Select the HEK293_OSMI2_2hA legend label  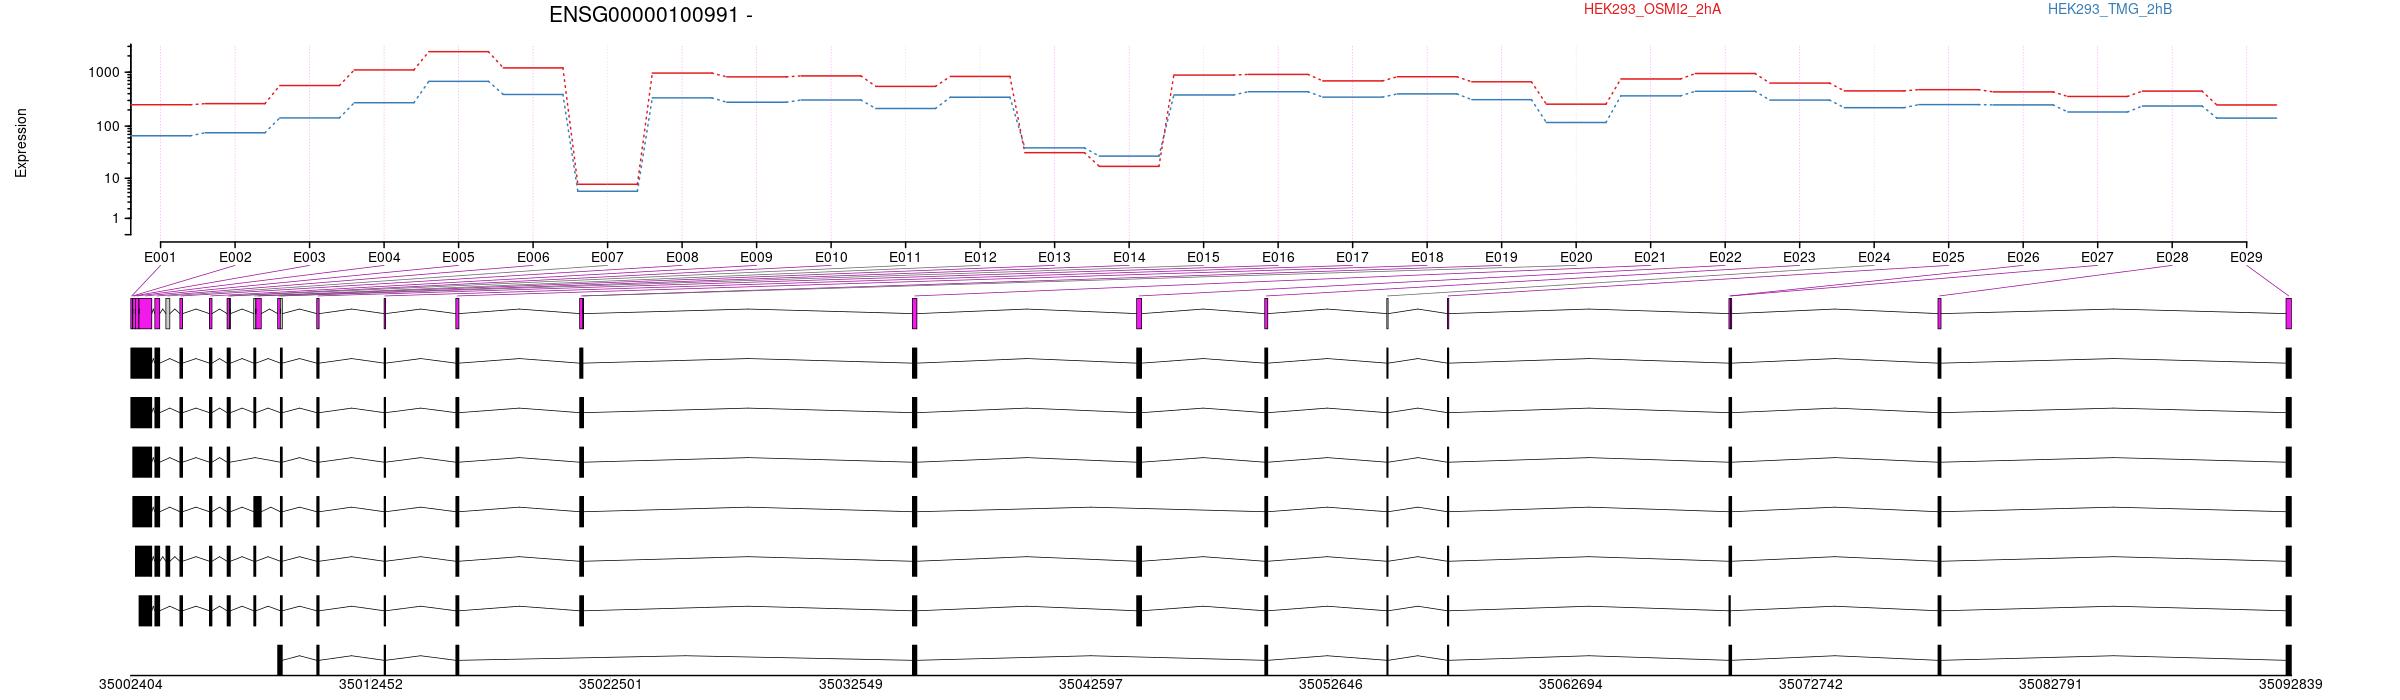[1652, 9]
